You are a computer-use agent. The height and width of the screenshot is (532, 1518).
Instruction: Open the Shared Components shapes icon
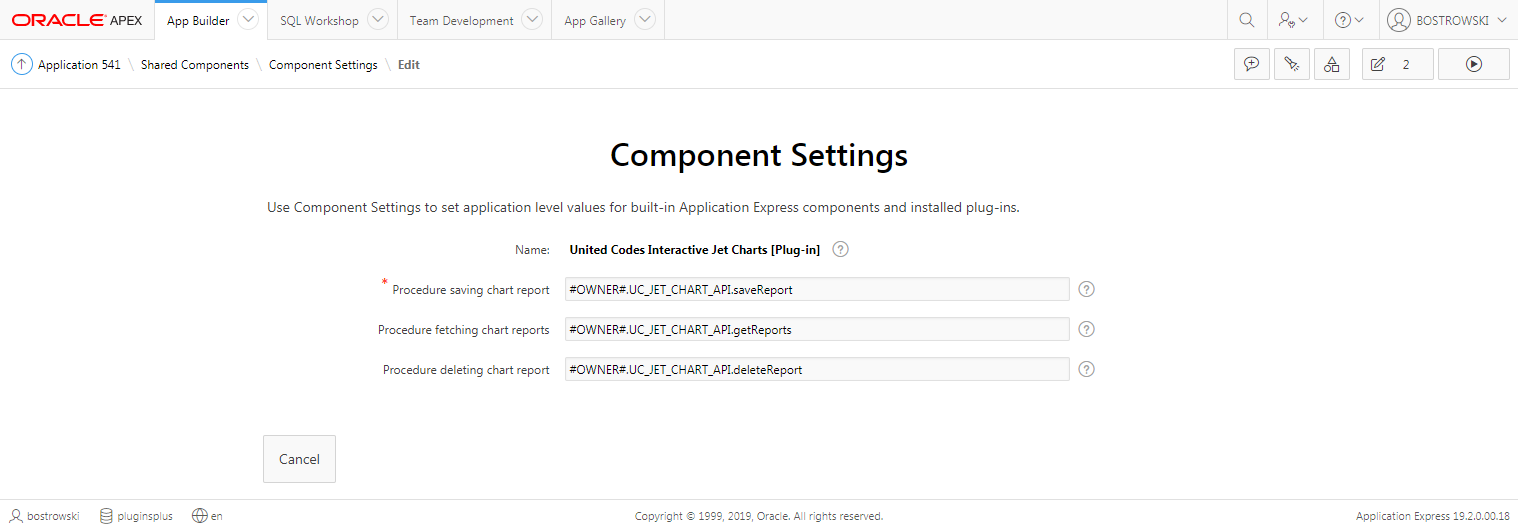pyautogui.click(x=1331, y=64)
